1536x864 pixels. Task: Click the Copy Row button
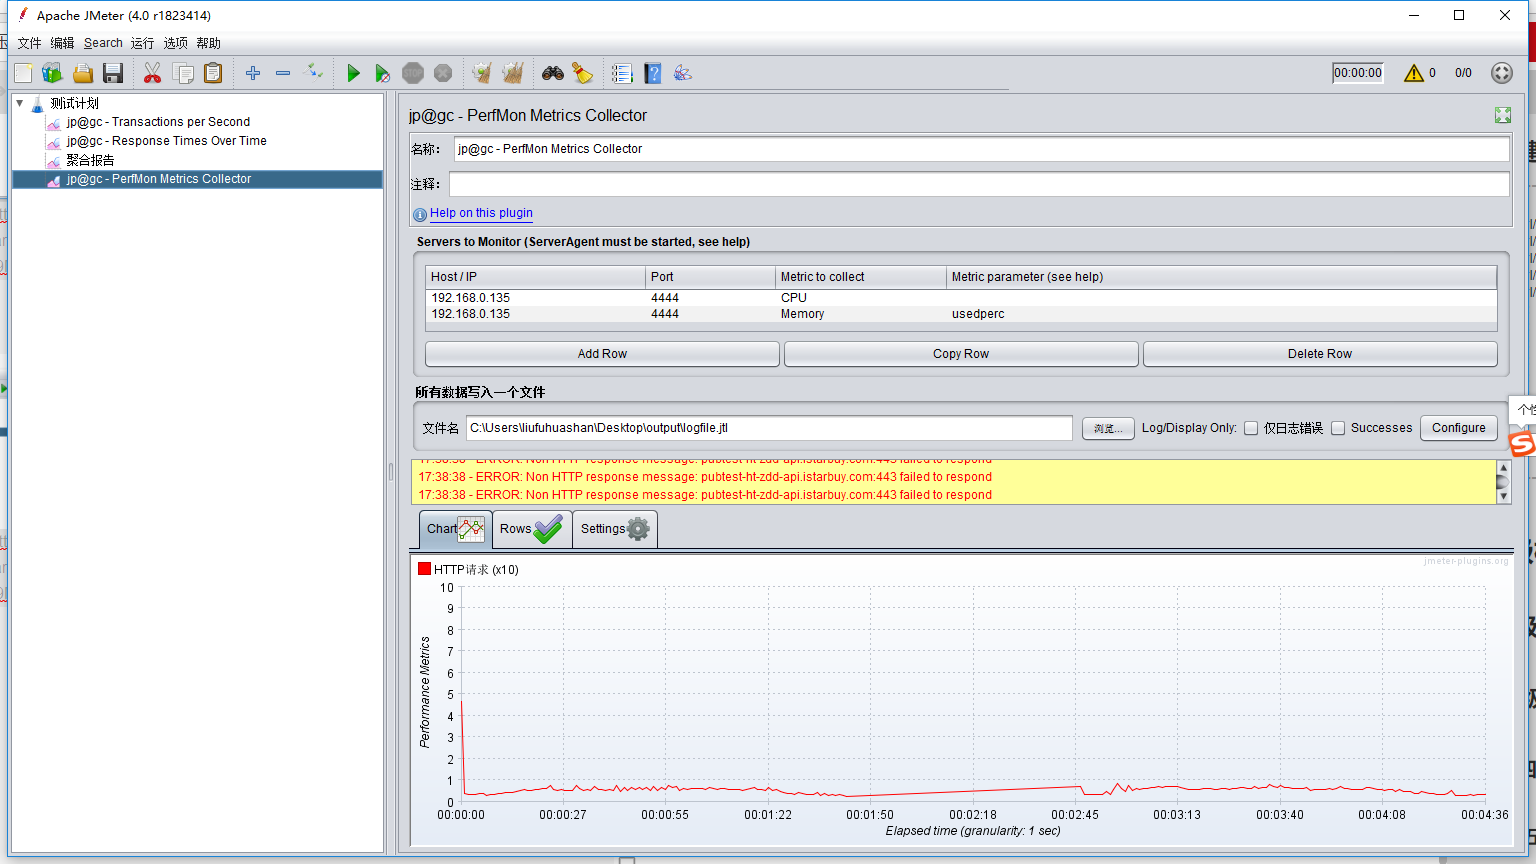point(961,354)
